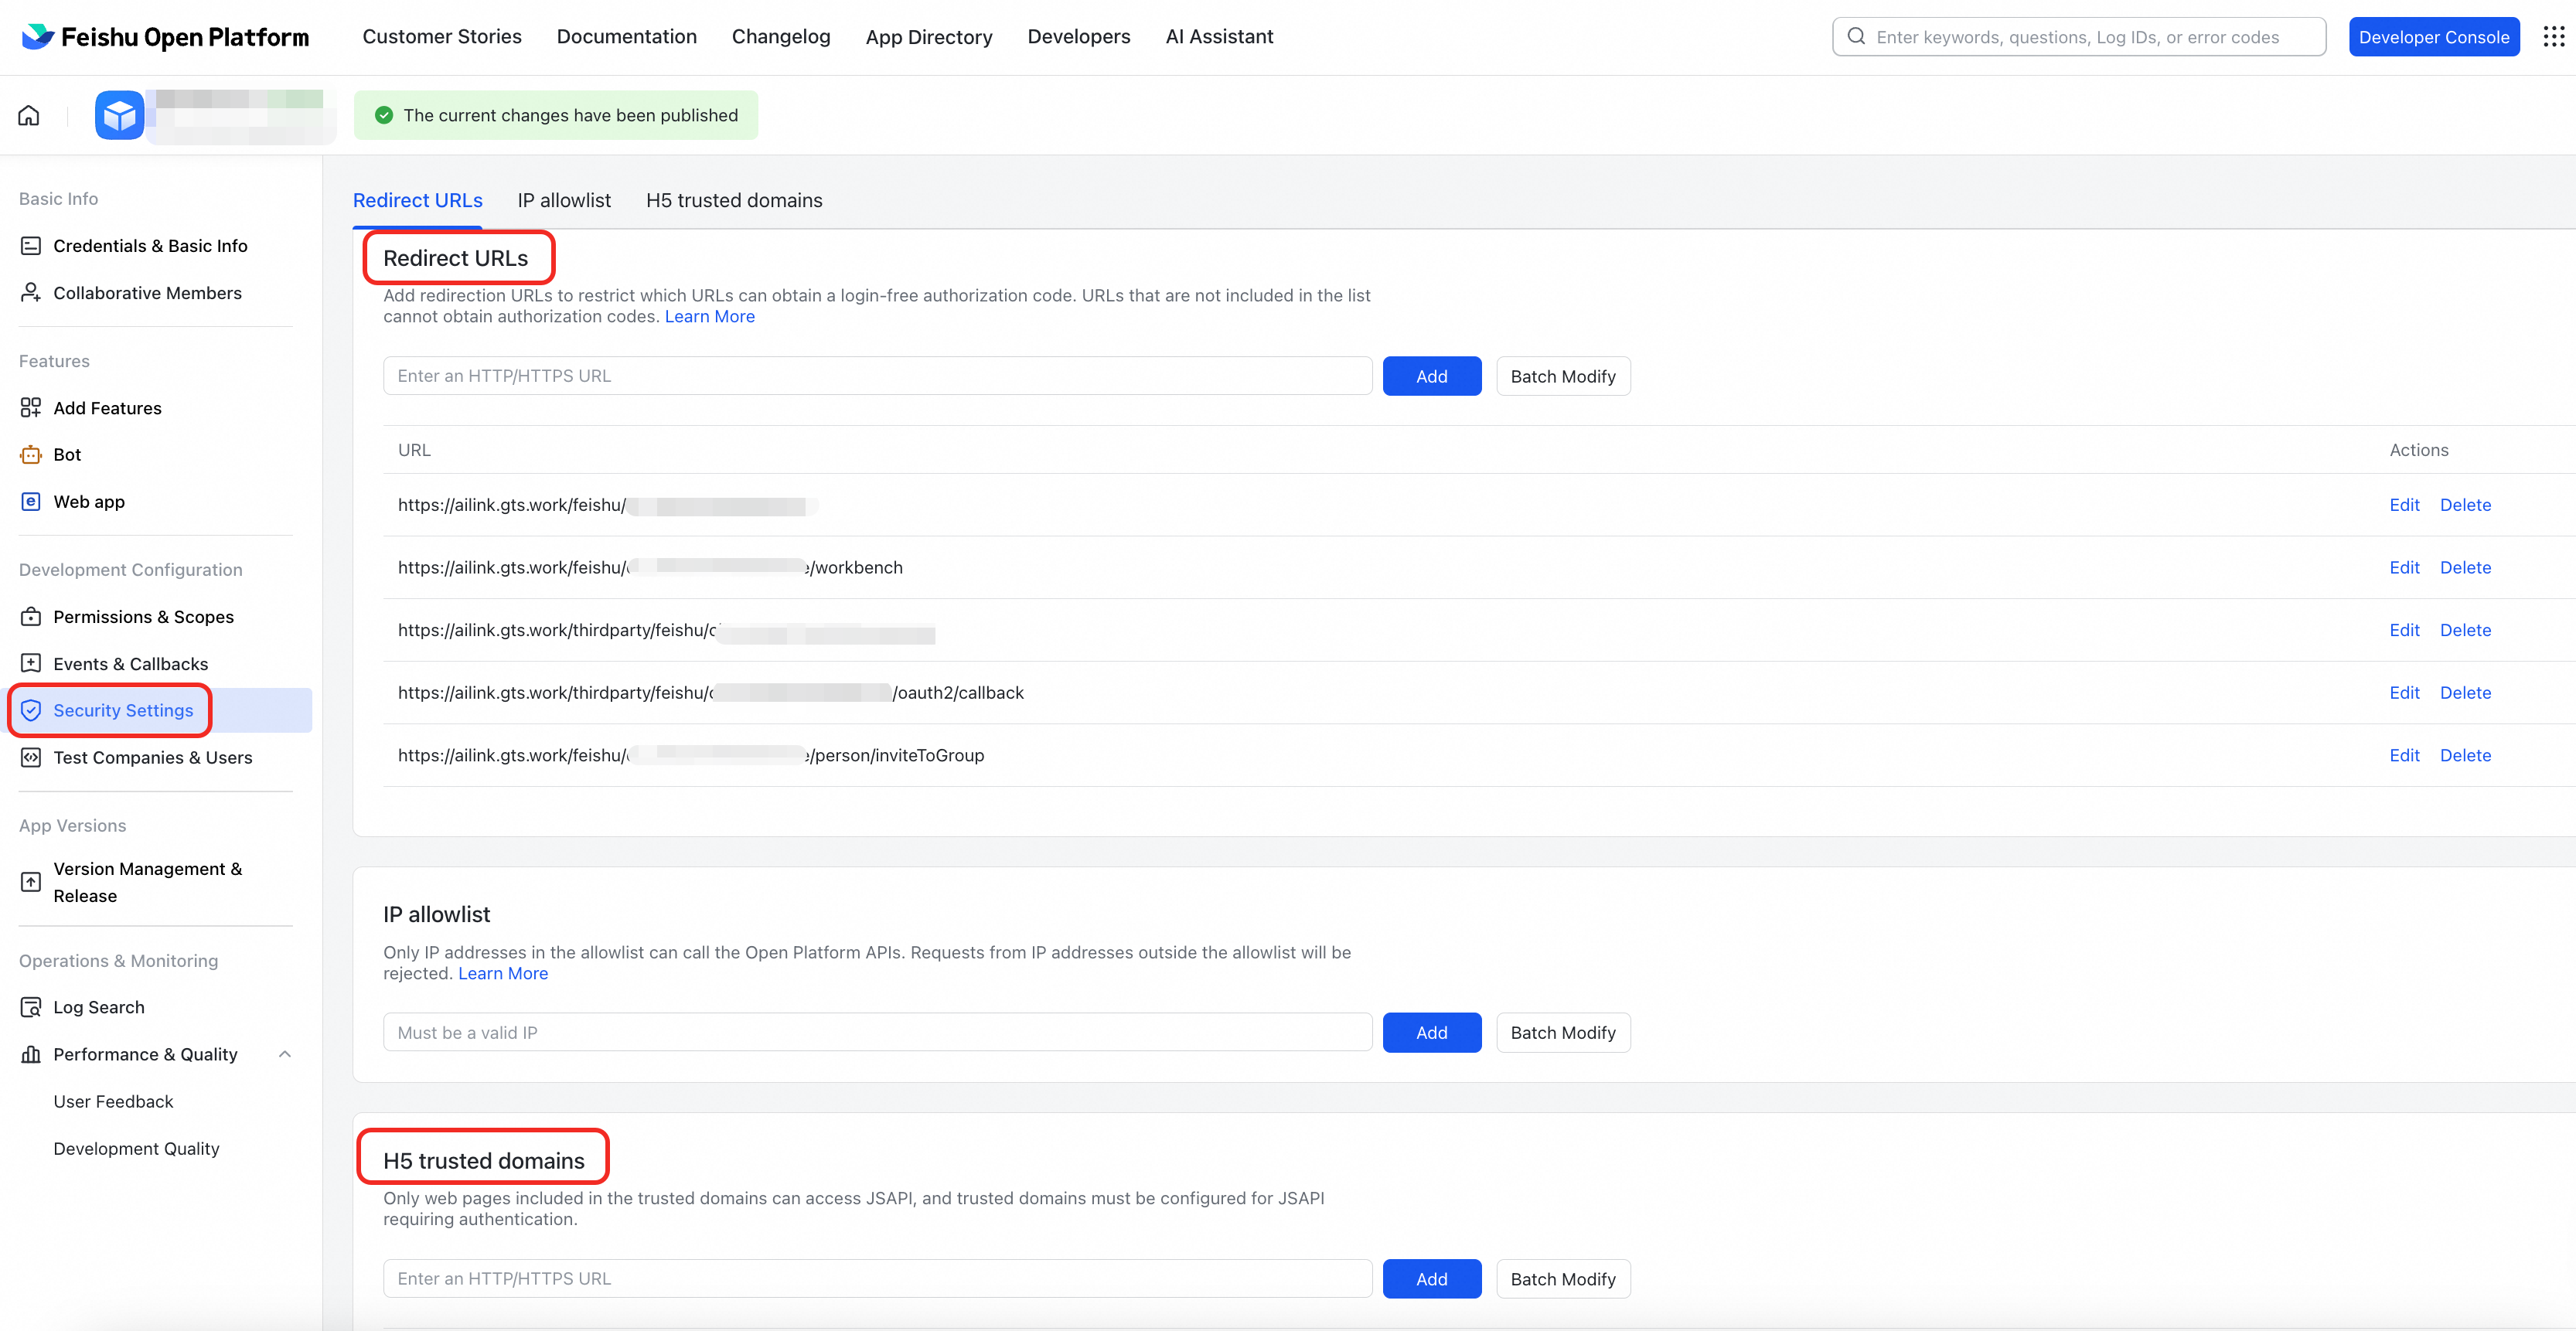
Task: Click Batch Modify under Redirect URLs
Action: pos(1562,377)
